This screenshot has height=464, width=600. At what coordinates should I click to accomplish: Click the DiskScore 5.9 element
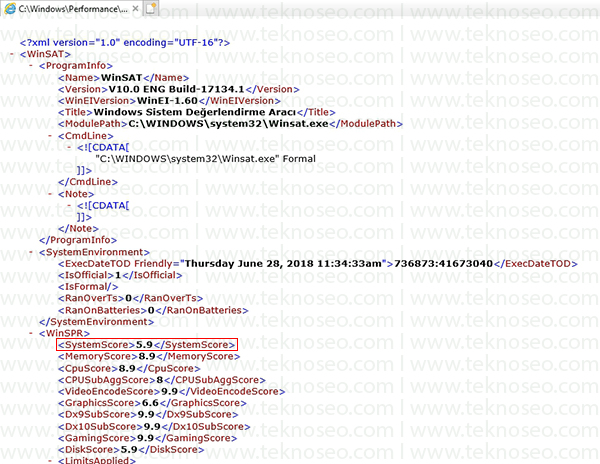131,449
